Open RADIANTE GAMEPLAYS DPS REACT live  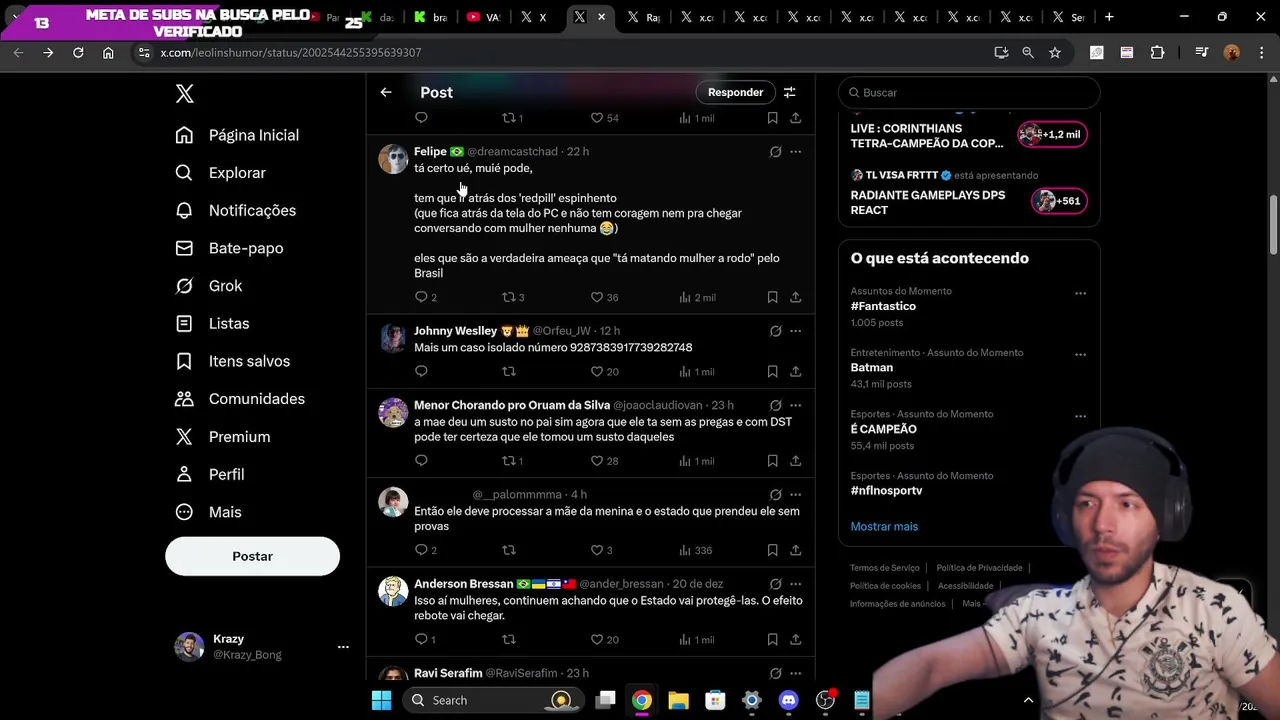[928, 202]
